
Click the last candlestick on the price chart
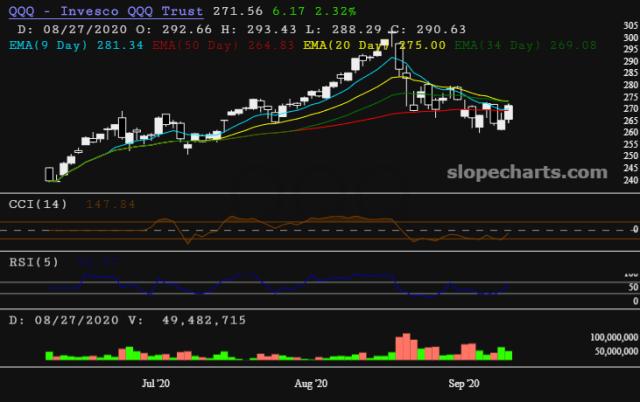click(509, 112)
